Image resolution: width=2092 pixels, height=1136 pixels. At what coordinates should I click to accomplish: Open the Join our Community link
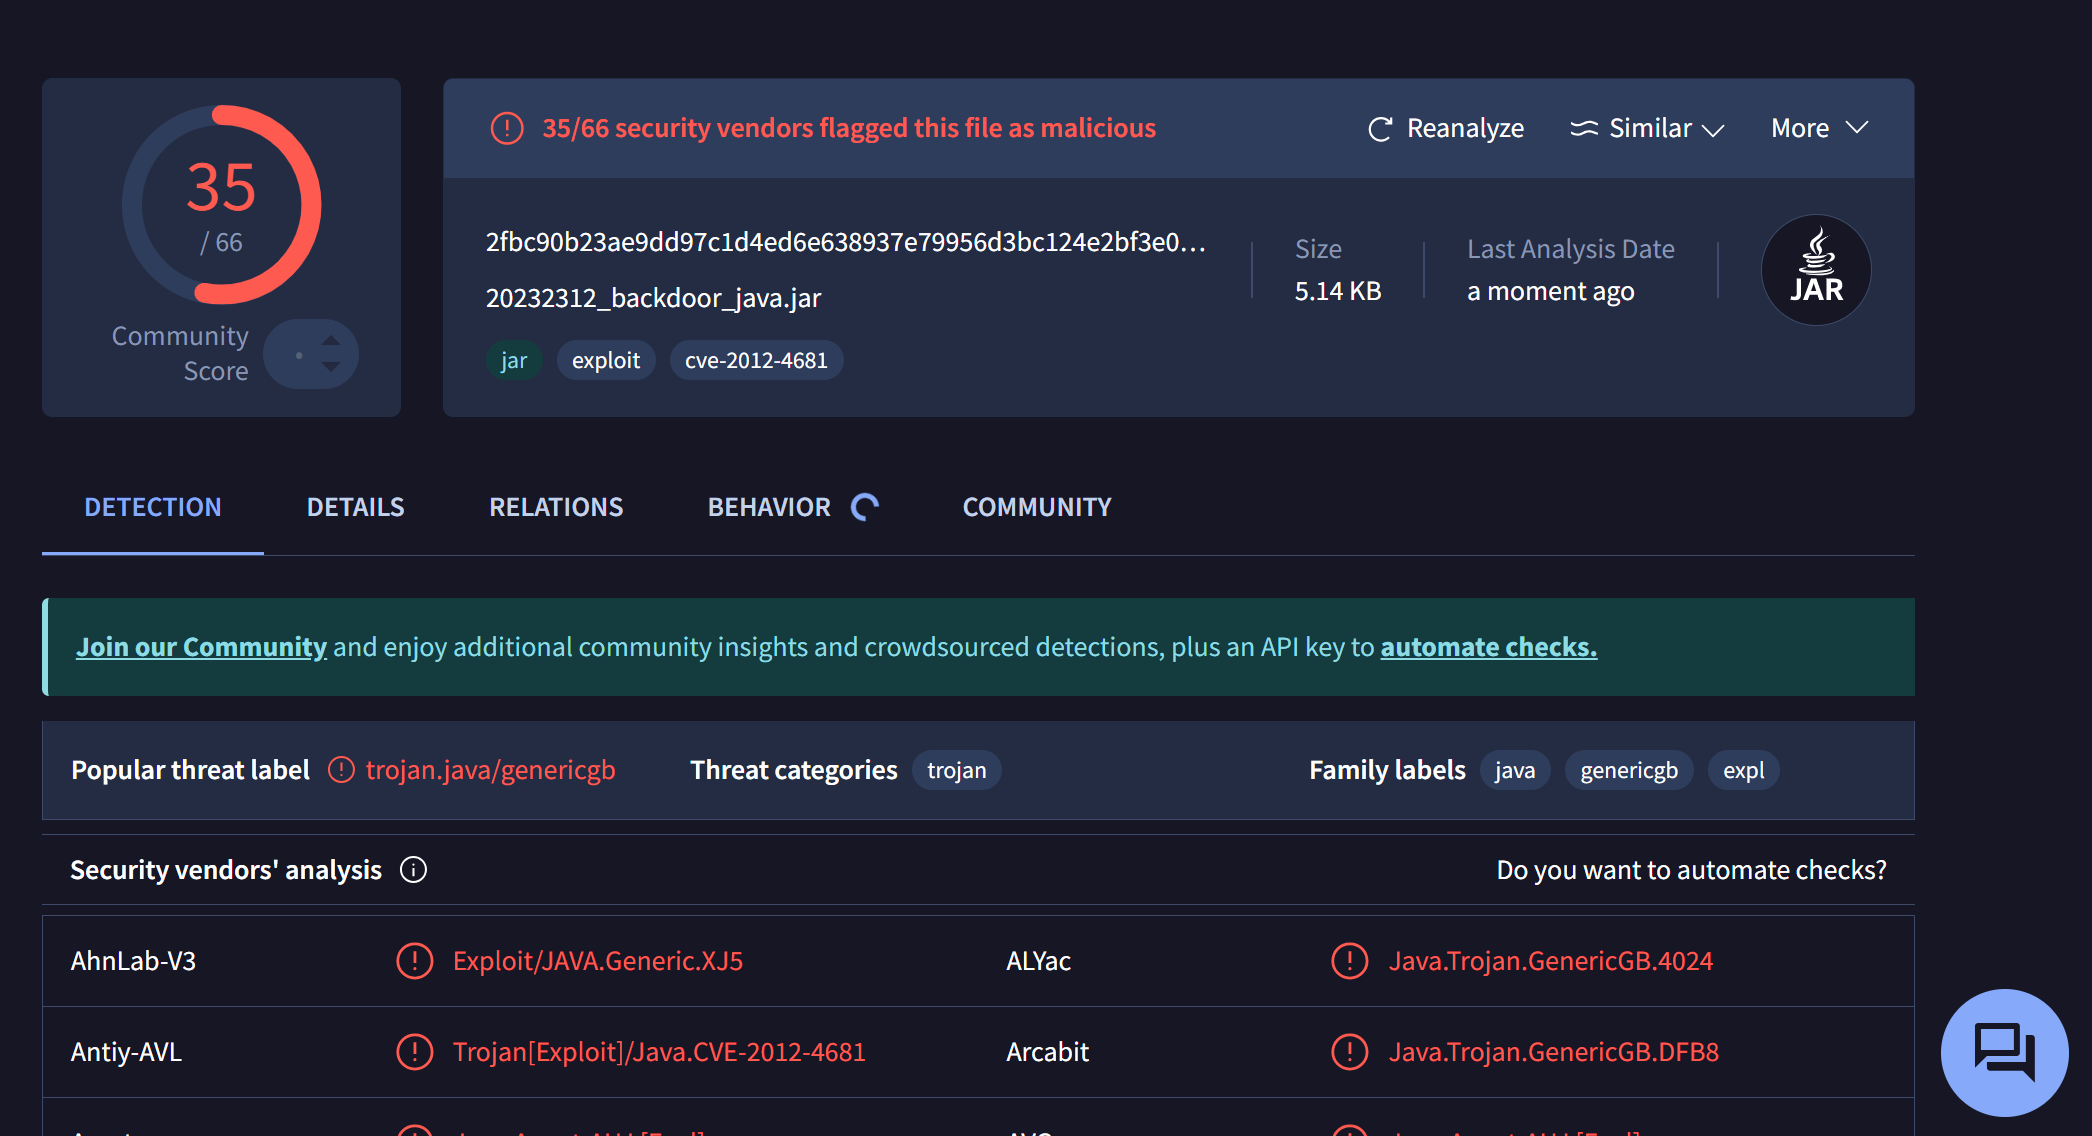click(201, 647)
